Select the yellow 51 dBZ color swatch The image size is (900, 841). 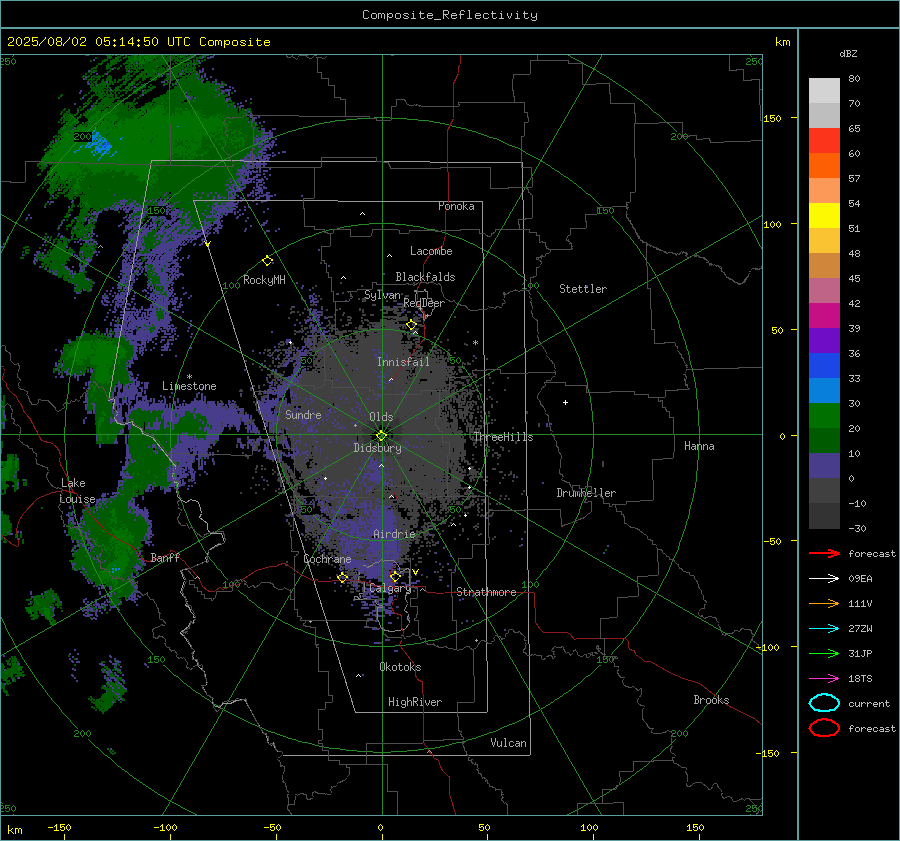[824, 216]
